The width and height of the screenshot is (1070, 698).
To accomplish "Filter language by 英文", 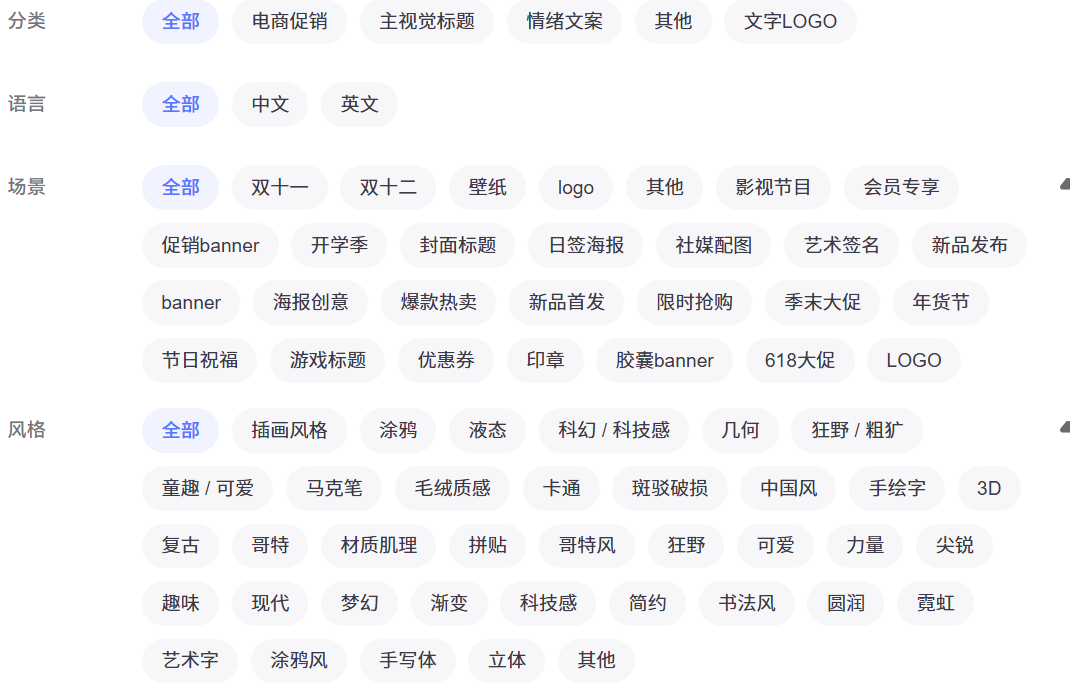I will (x=359, y=104).
